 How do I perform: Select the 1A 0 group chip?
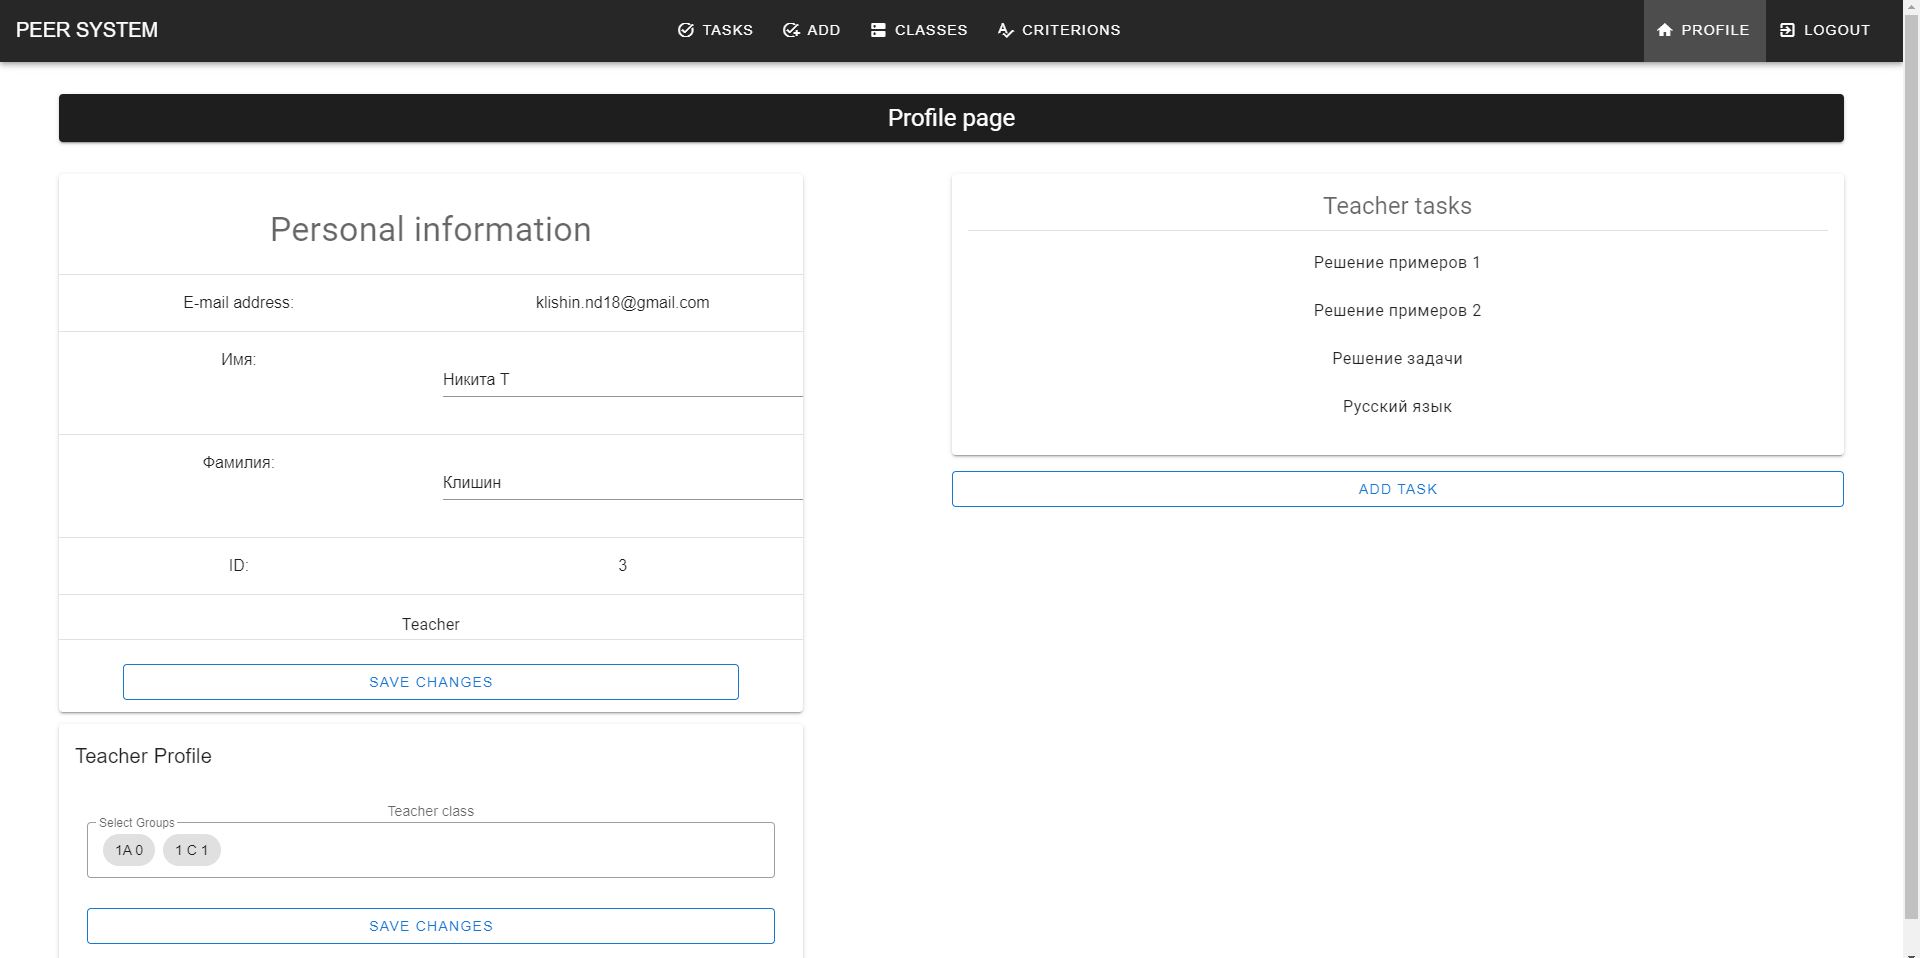click(129, 850)
